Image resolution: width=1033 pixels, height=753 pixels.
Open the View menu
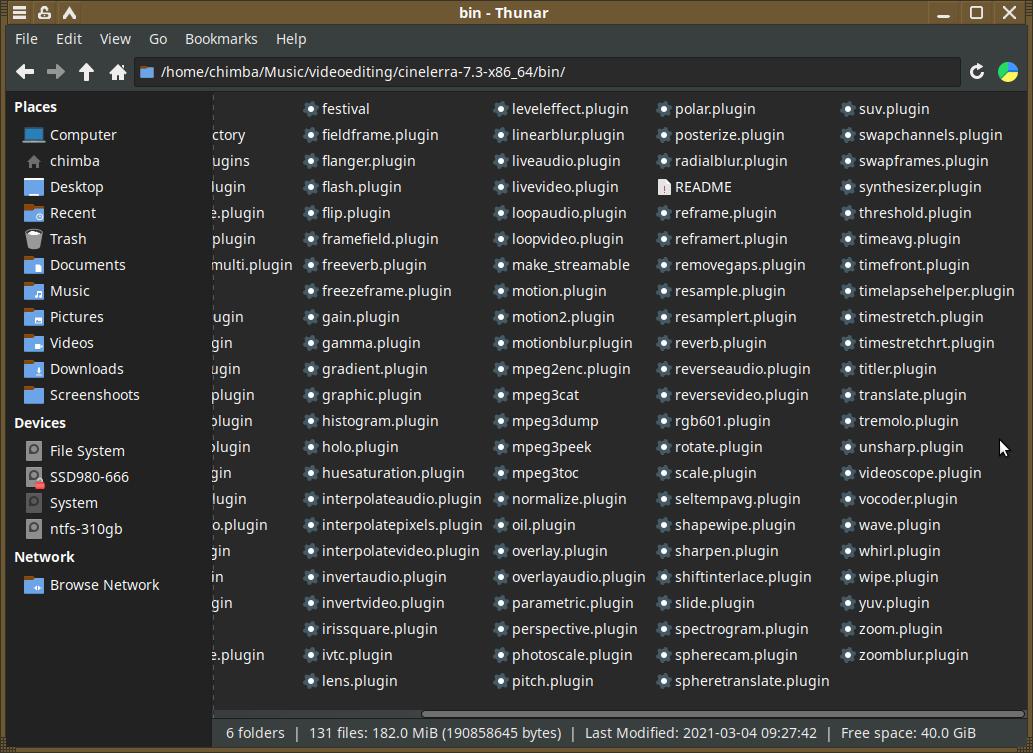(x=115, y=39)
